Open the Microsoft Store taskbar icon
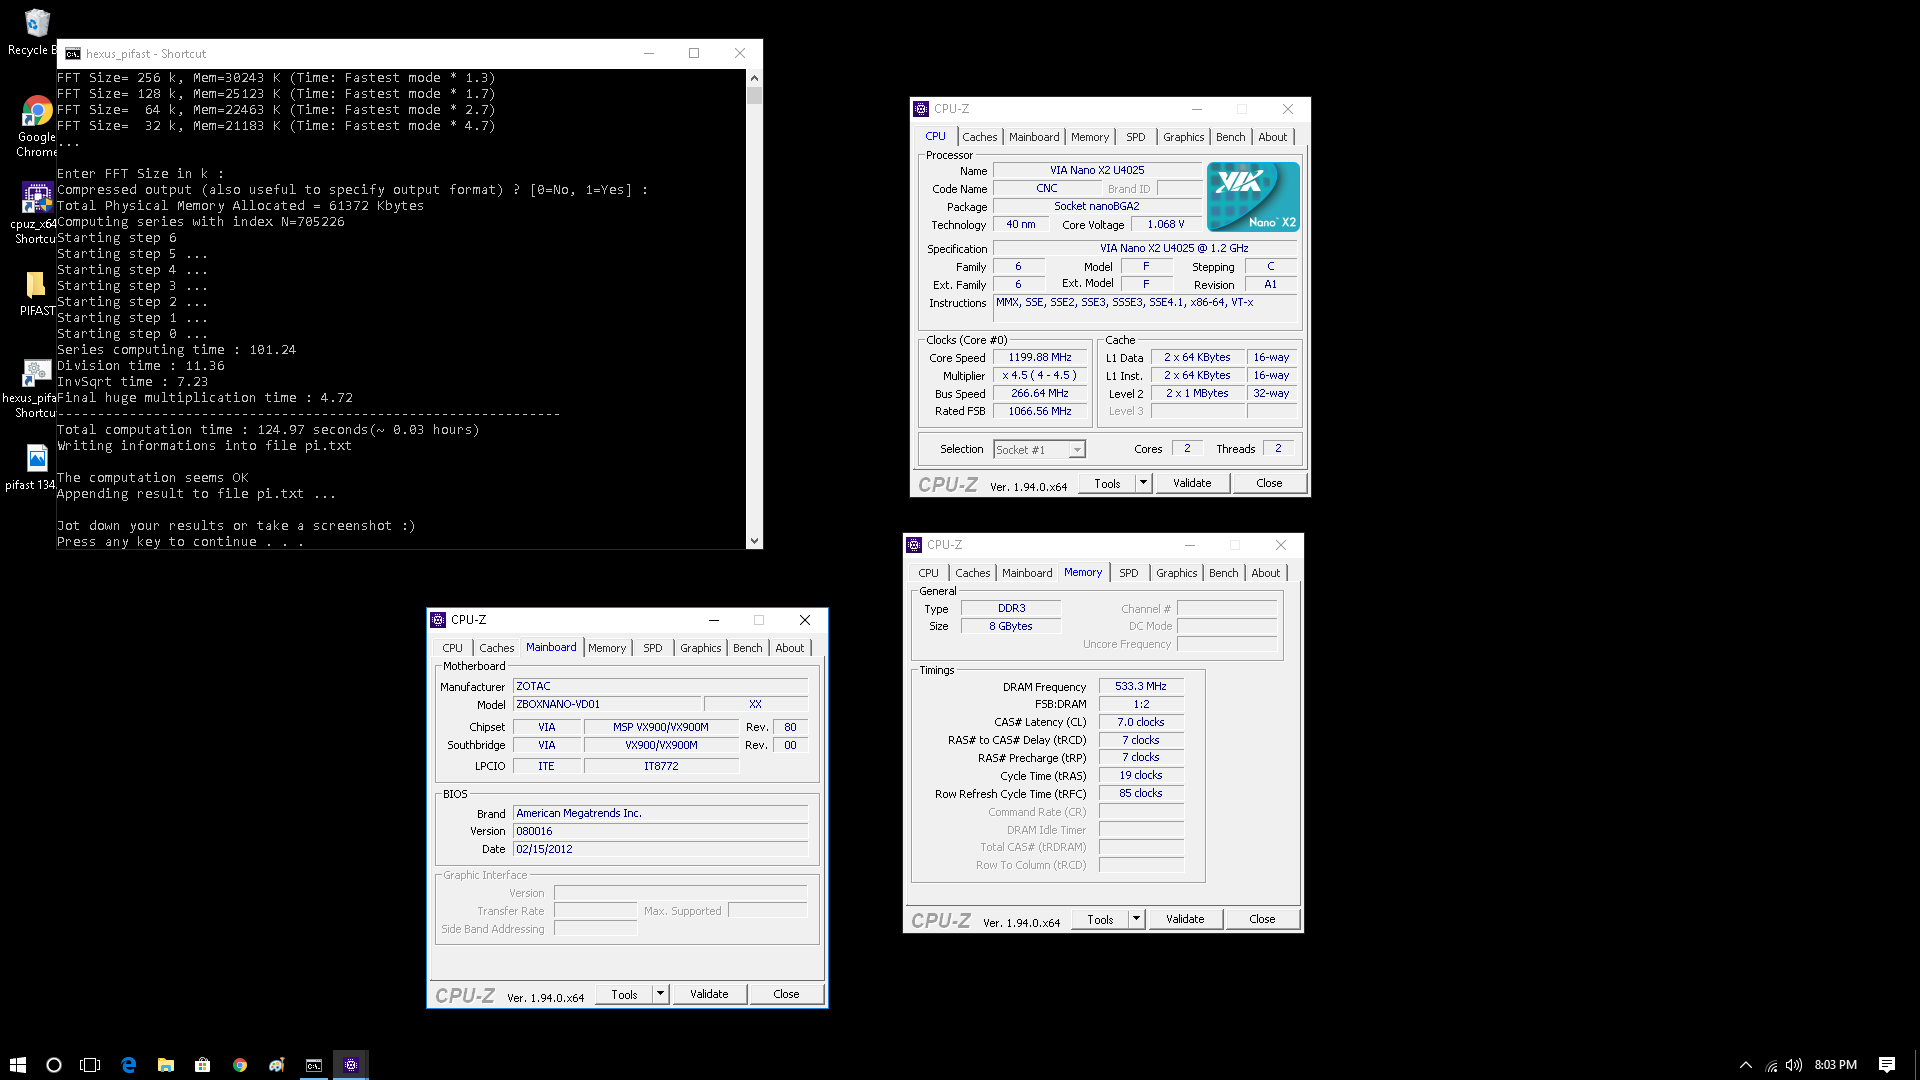The height and width of the screenshot is (1080, 1920). [203, 1065]
